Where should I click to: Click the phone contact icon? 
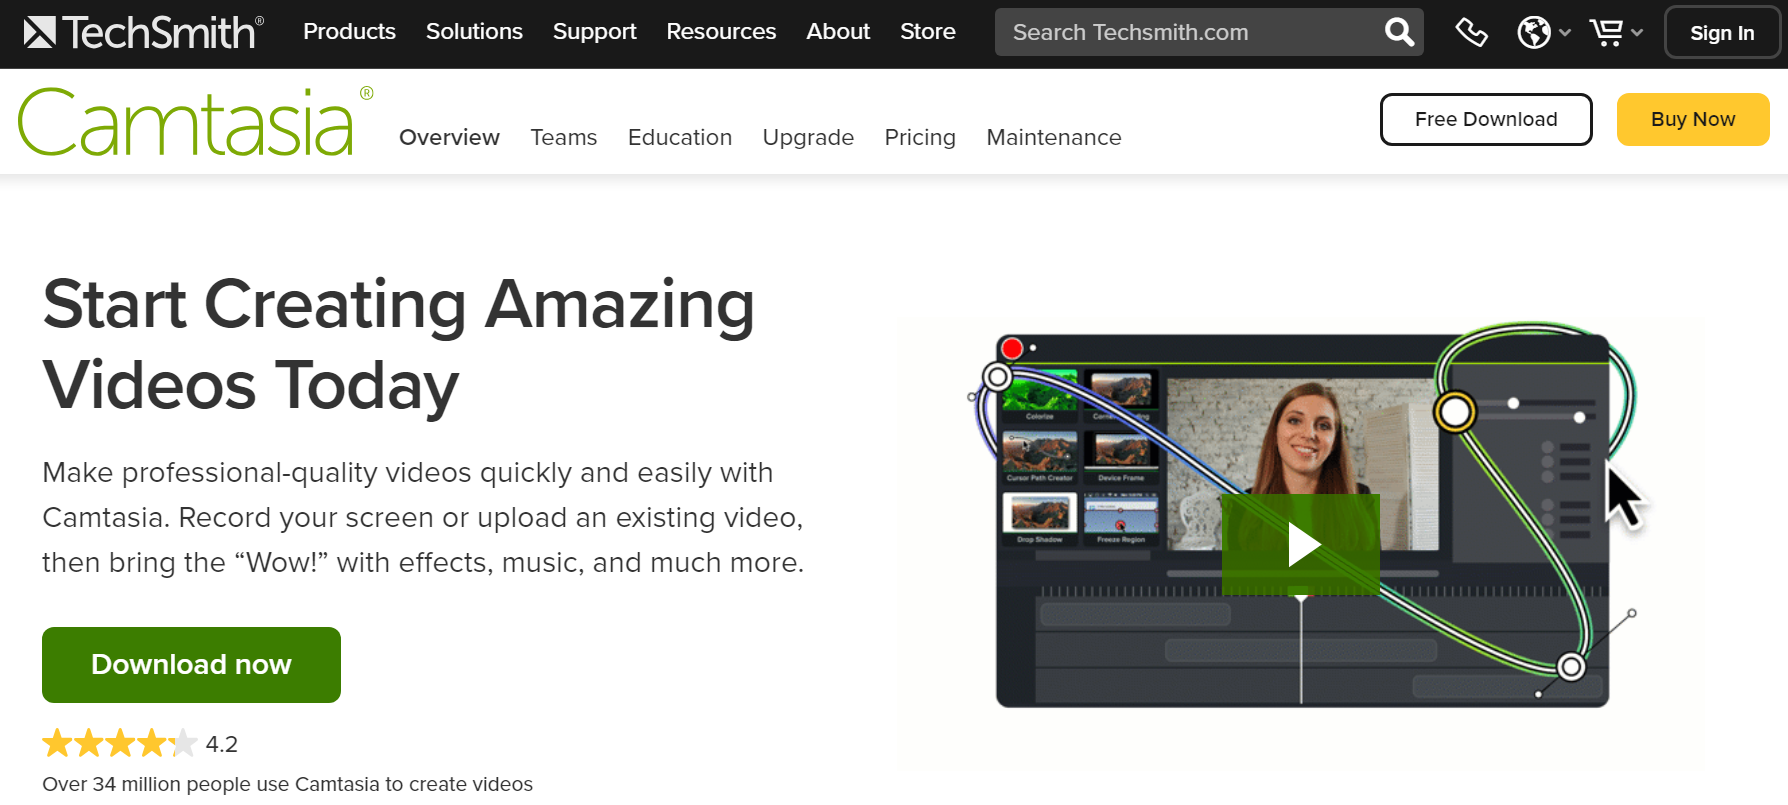point(1471,32)
